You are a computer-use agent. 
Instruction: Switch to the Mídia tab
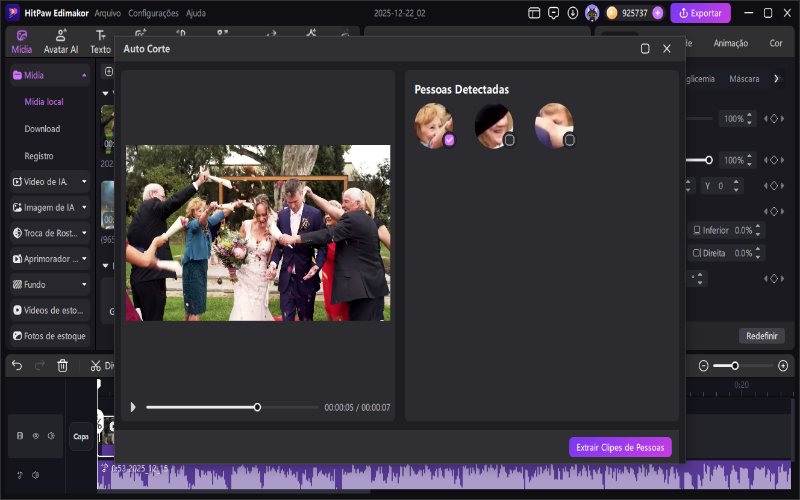click(x=21, y=42)
